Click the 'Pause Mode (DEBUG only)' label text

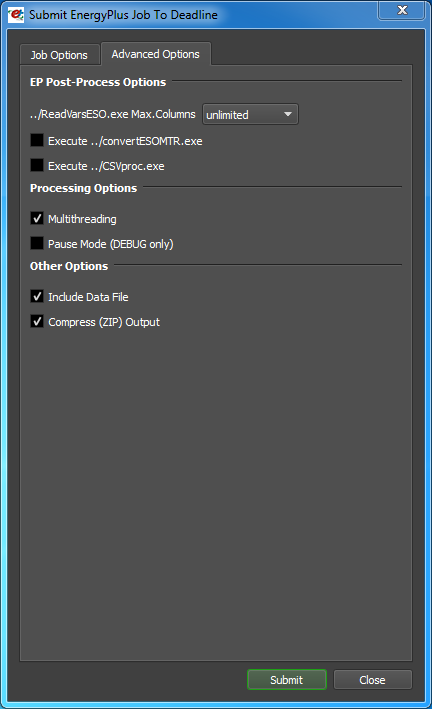click(111, 244)
